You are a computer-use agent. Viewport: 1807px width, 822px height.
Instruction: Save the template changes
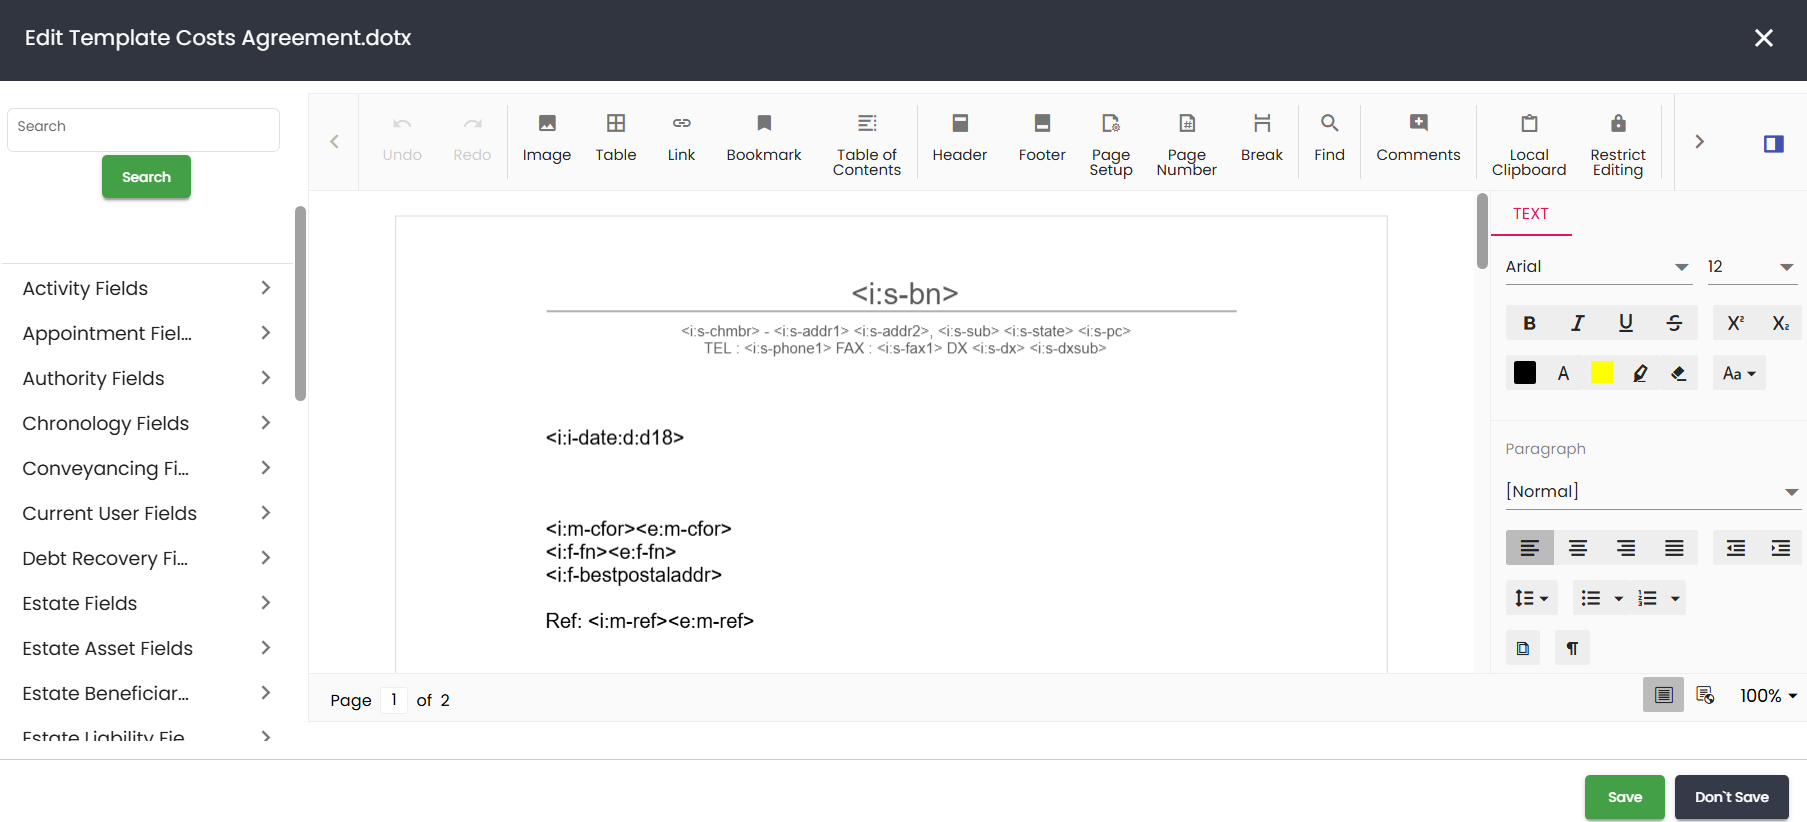pyautogui.click(x=1625, y=797)
